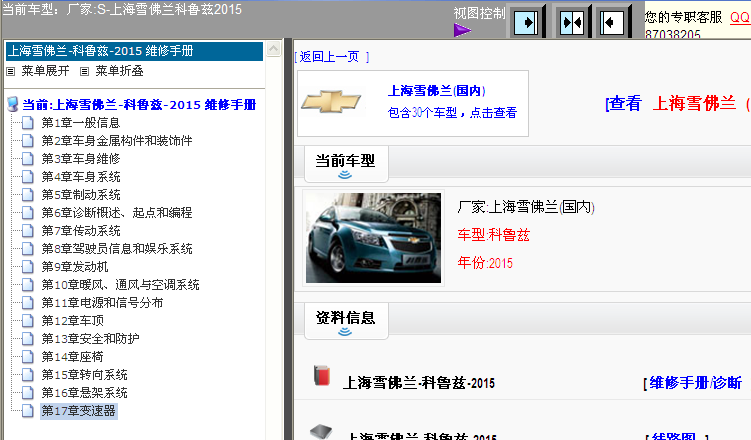This screenshot has height=440, width=751.
Task: Click page icon next to 第16章悬架系统
Action: click(28, 393)
